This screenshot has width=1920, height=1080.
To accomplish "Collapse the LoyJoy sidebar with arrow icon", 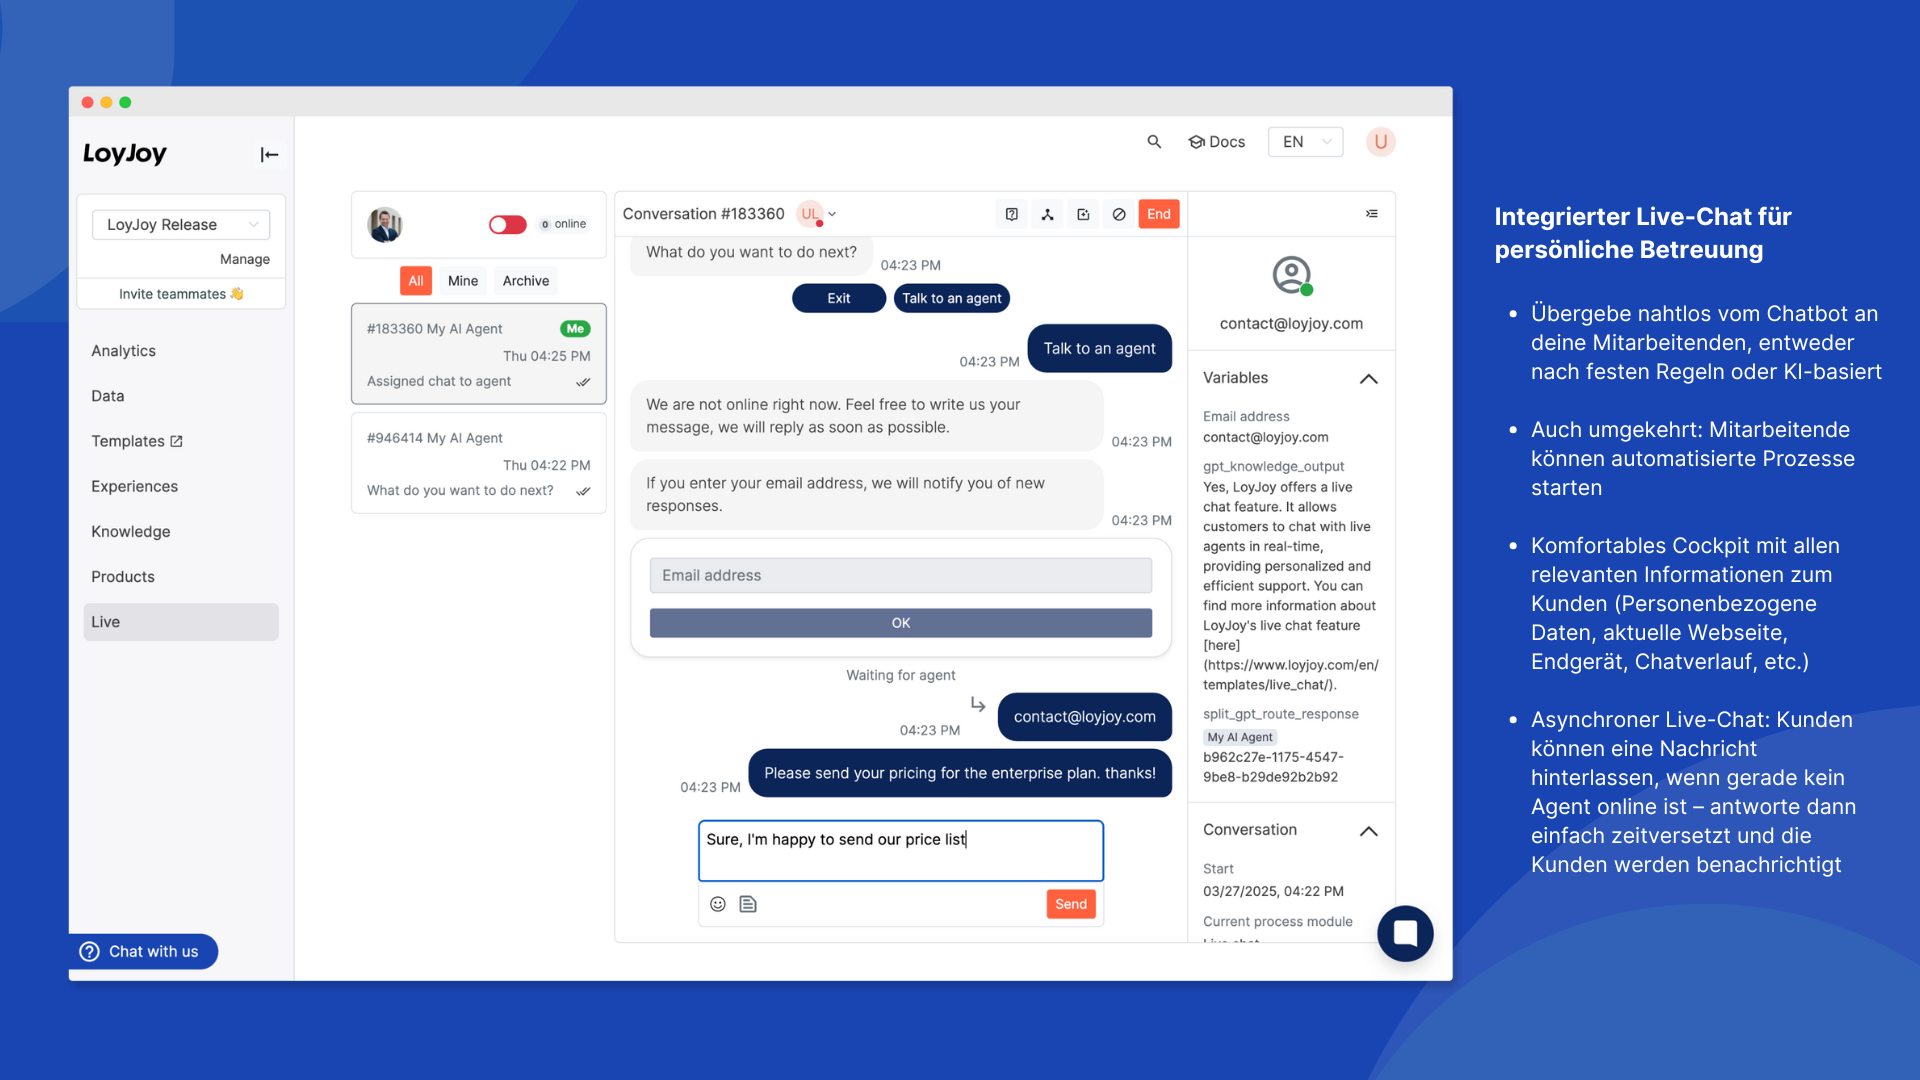I will pyautogui.click(x=269, y=154).
